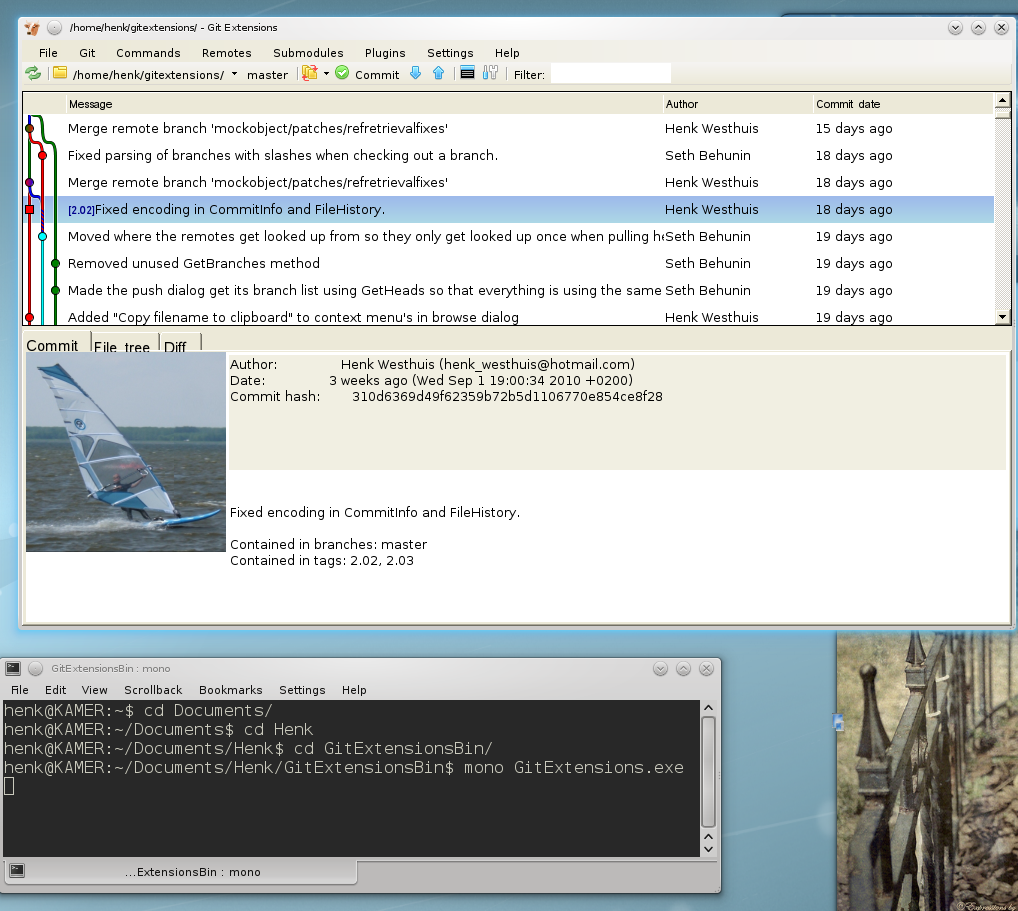The height and width of the screenshot is (911, 1018).
Task: Open the commit dialog via the green Commit icon
Action: (x=342, y=73)
